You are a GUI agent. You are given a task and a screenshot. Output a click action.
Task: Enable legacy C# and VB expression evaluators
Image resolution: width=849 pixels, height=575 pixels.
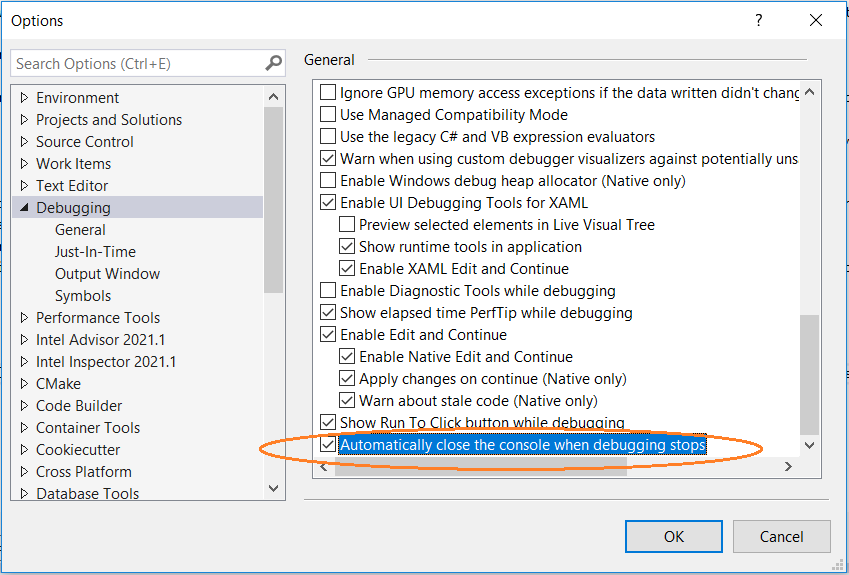pyautogui.click(x=328, y=136)
